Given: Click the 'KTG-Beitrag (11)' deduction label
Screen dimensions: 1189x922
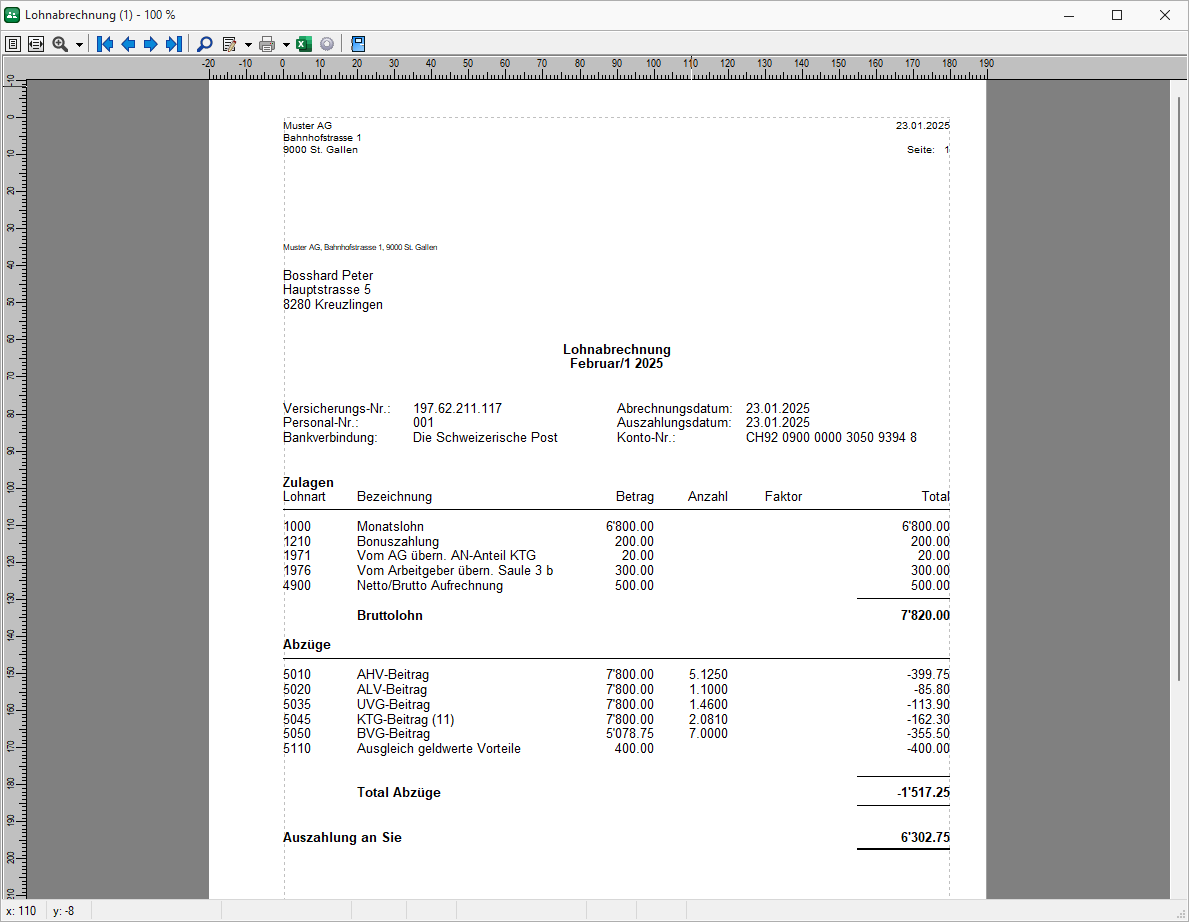Looking at the screenshot, I should coord(406,720).
